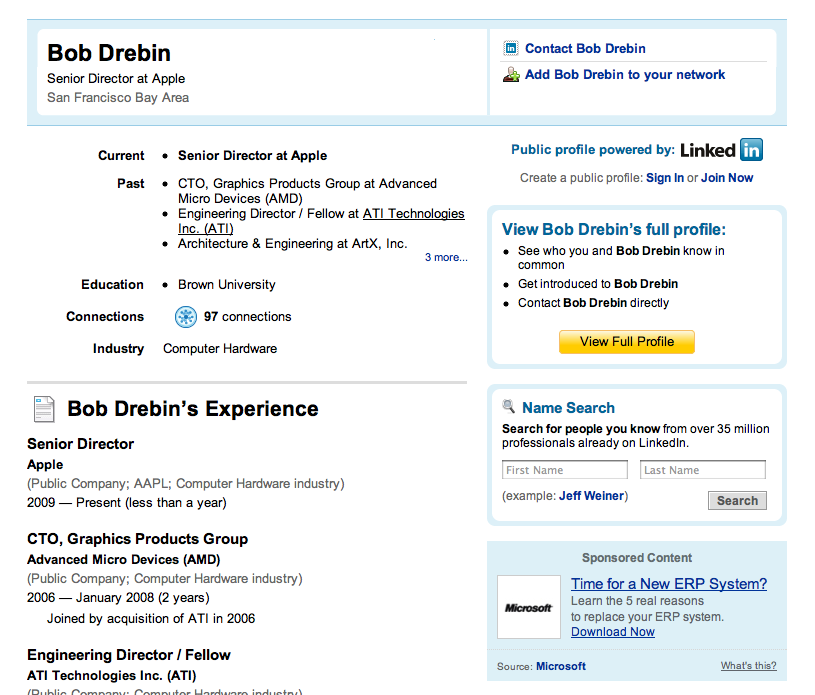Click the LinkedIn icon beside Contact Bob Drebin
Image resolution: width=815 pixels, height=695 pixels.
click(x=511, y=48)
